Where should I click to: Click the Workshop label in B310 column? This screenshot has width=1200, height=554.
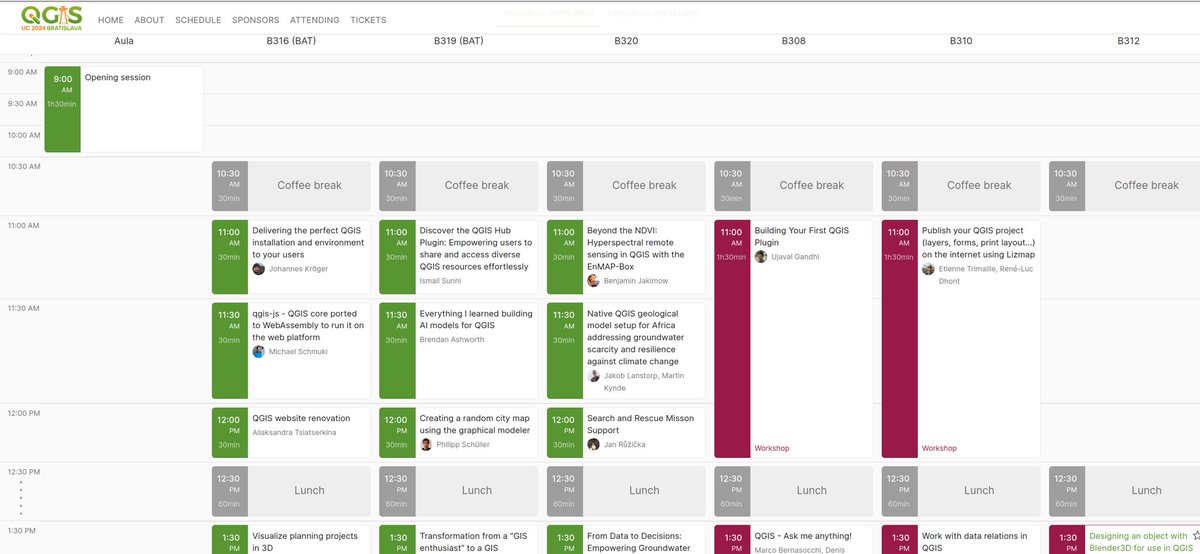[939, 449]
